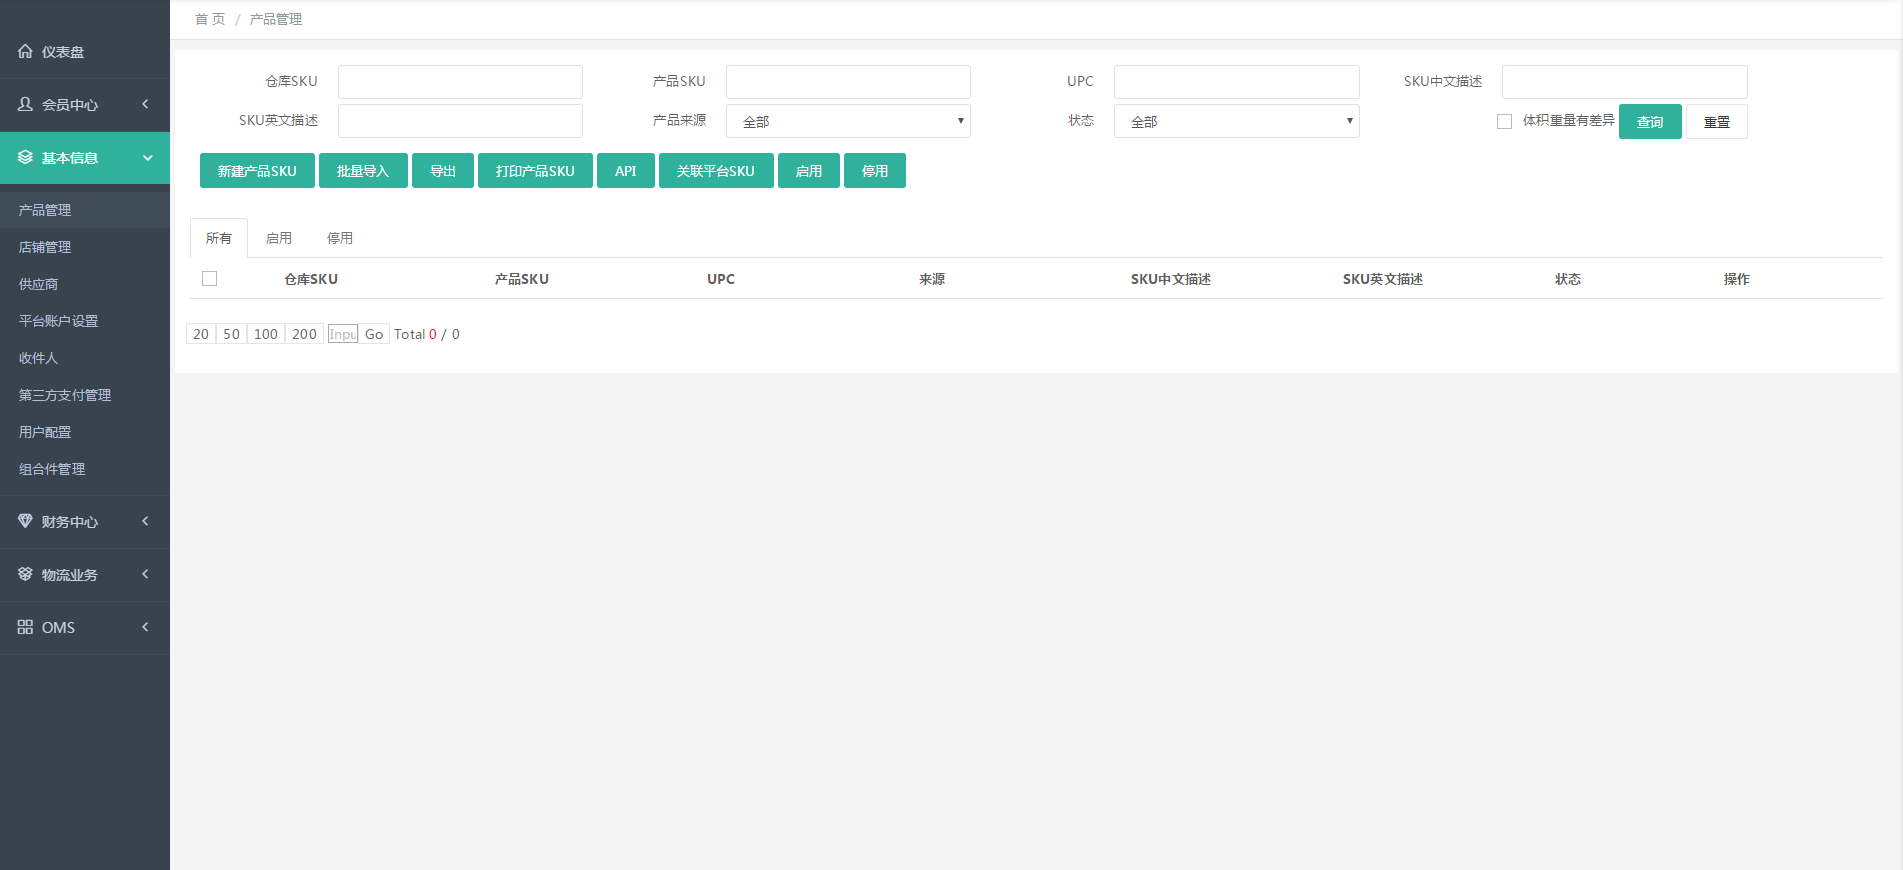
Task: Open 产品管理 in the sidebar
Action: 85,210
